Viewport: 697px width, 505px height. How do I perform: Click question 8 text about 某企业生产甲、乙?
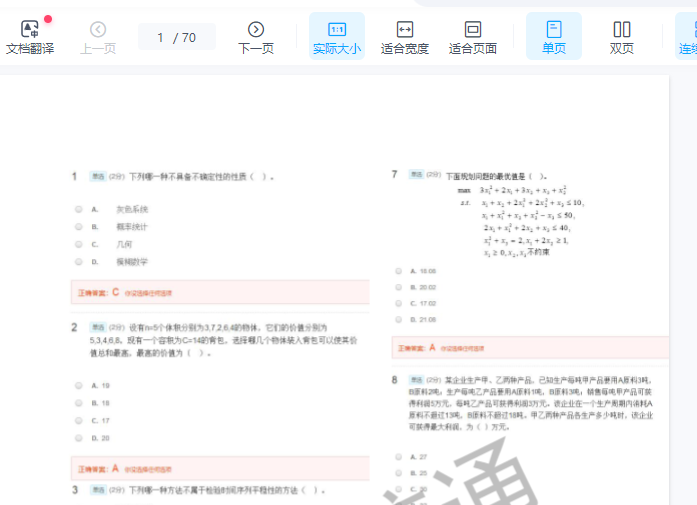531,403
